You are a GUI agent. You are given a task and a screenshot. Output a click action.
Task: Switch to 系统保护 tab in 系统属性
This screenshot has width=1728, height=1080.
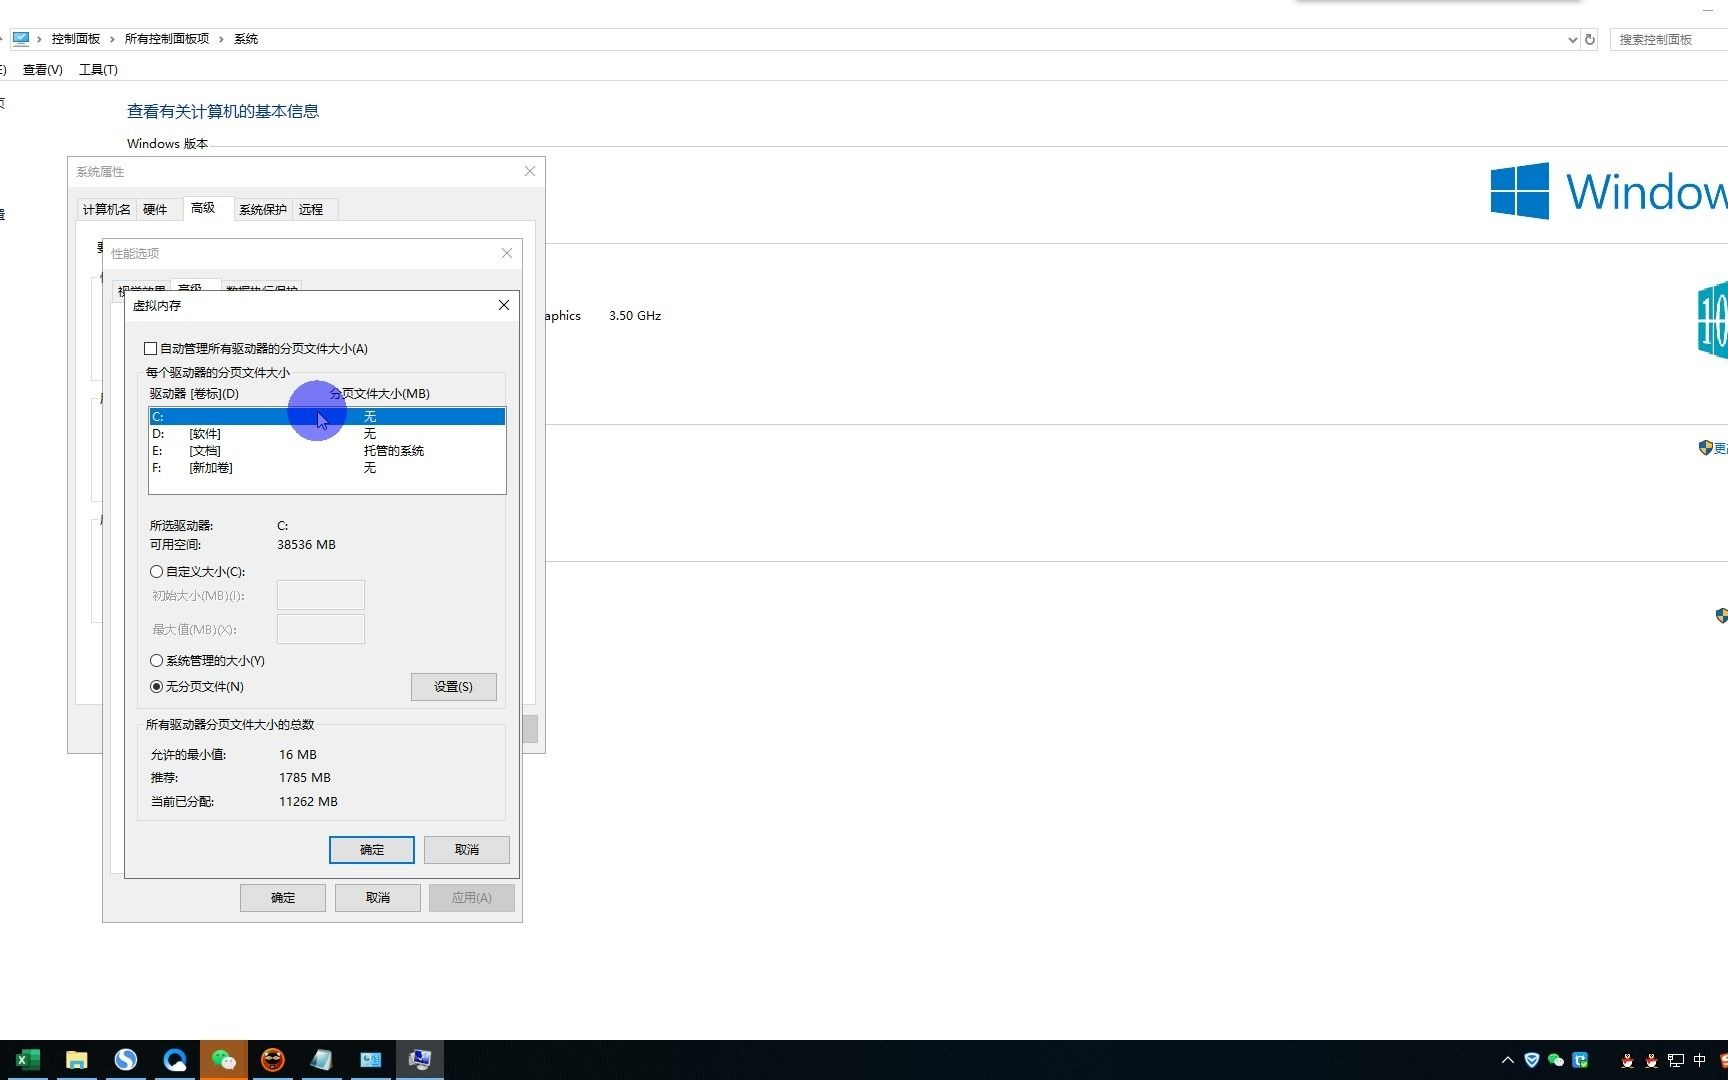tap(263, 210)
